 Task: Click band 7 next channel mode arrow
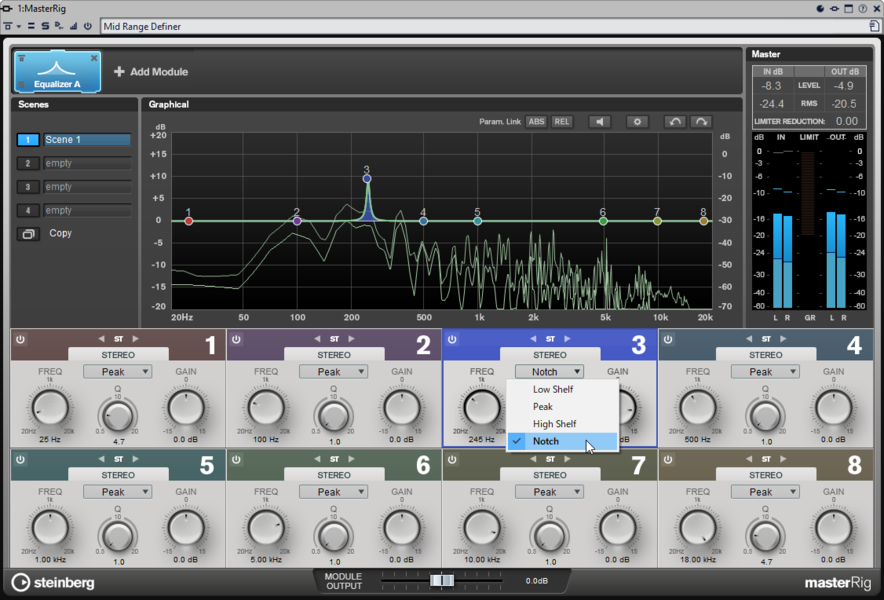[x=567, y=459]
